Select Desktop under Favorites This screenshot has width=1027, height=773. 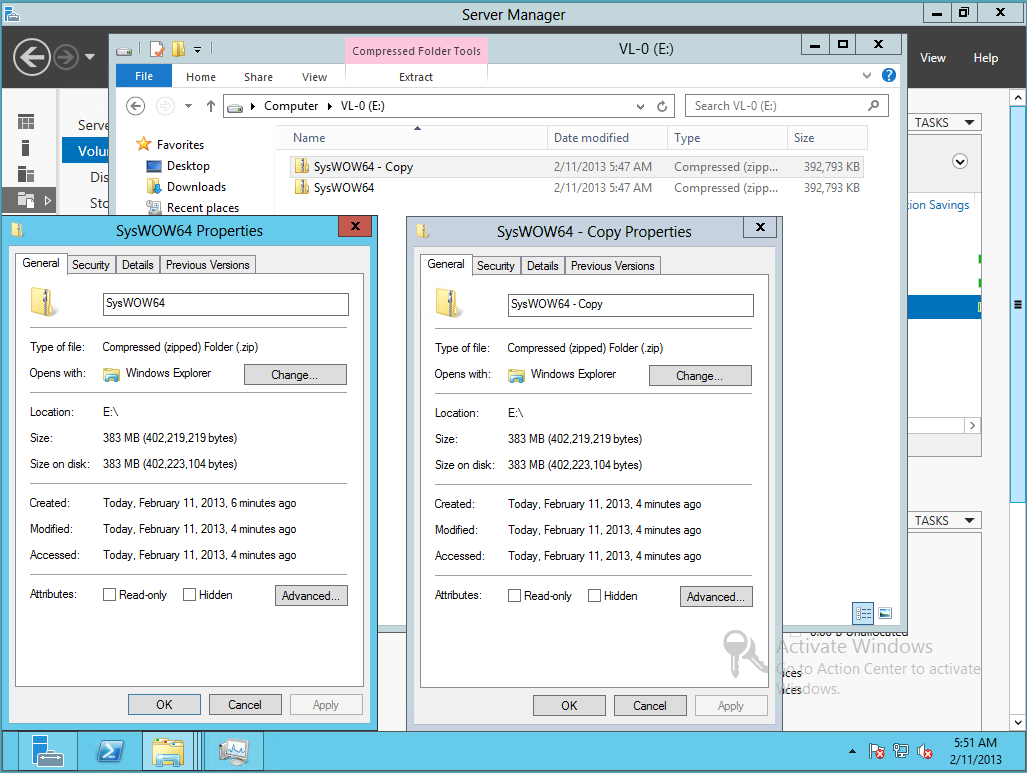coord(187,166)
